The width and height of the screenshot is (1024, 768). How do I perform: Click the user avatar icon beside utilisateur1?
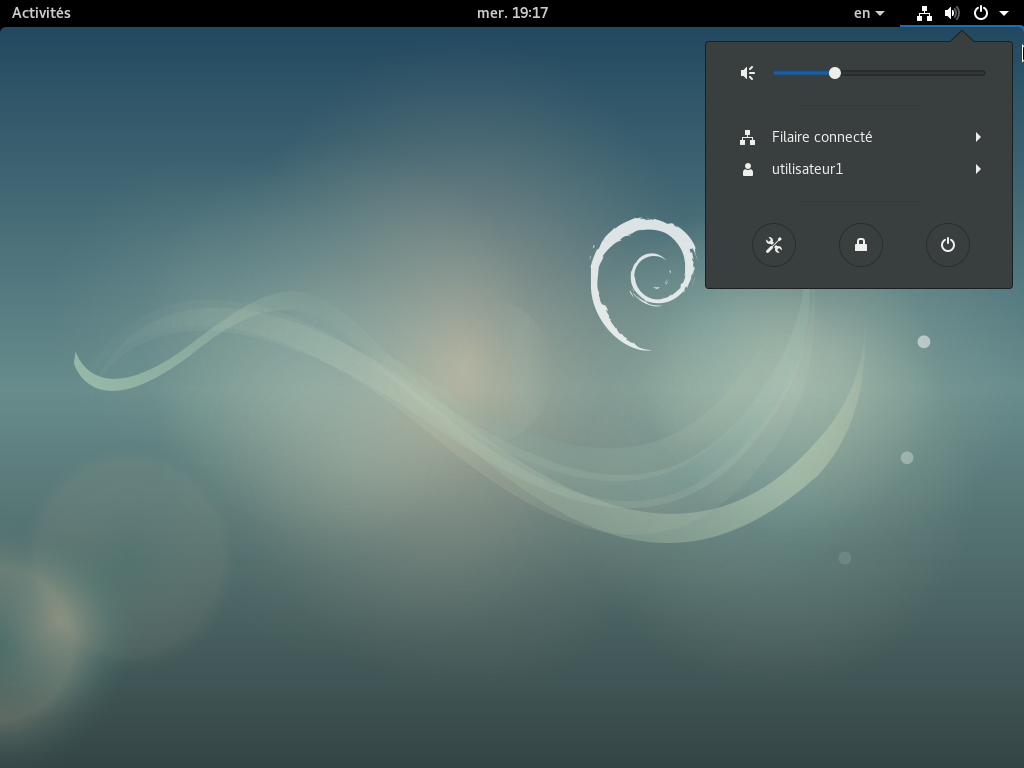747,169
